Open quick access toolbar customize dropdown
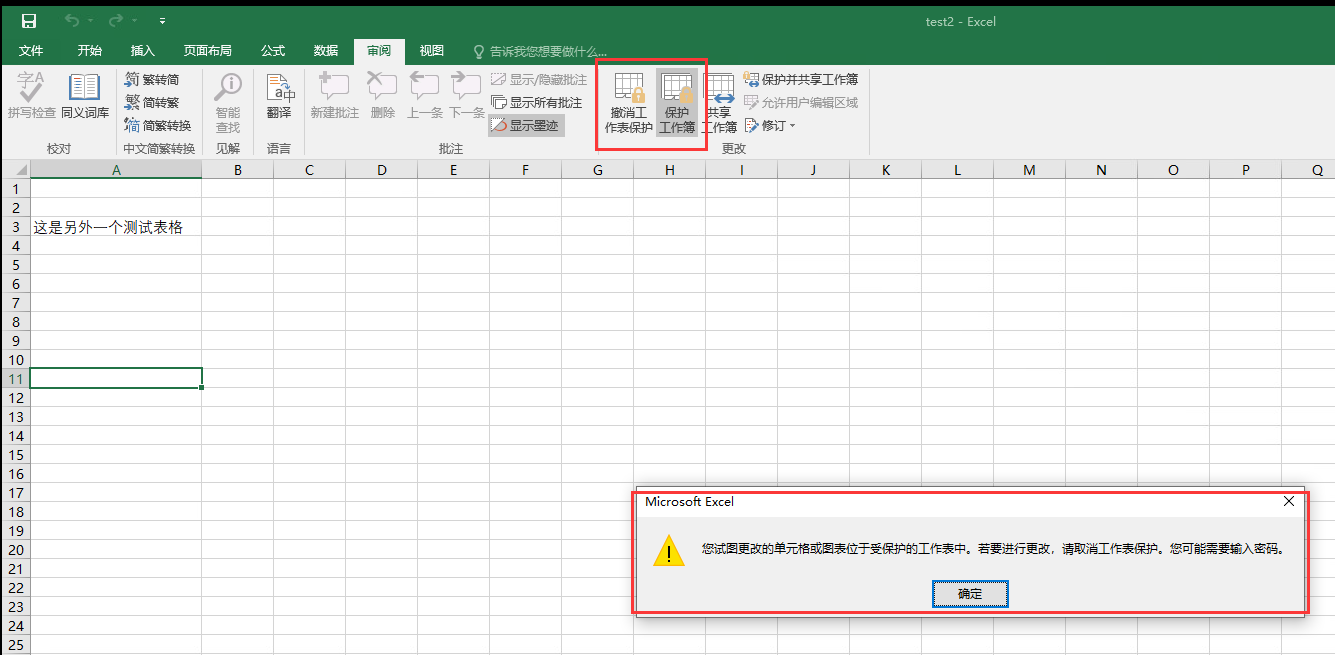 [163, 21]
